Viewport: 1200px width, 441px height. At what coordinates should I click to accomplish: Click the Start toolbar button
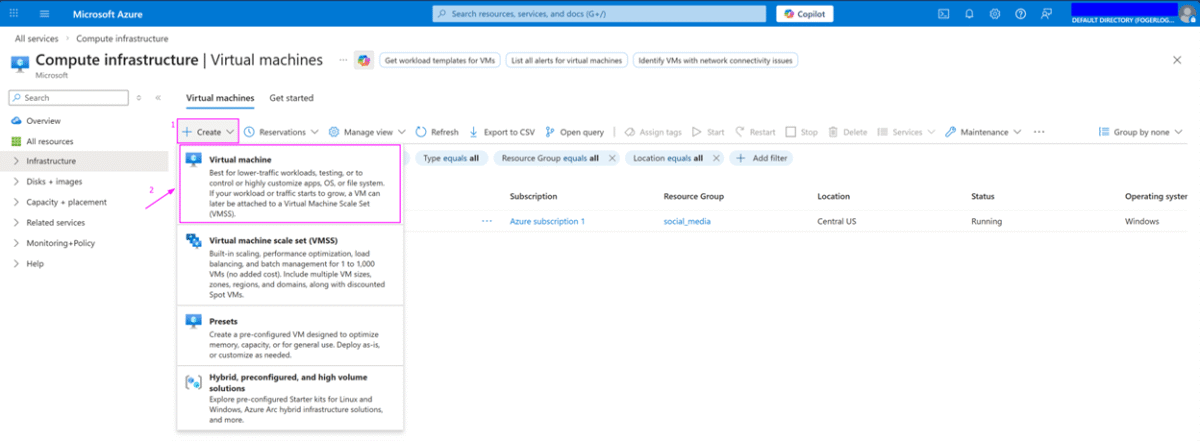tap(708, 131)
